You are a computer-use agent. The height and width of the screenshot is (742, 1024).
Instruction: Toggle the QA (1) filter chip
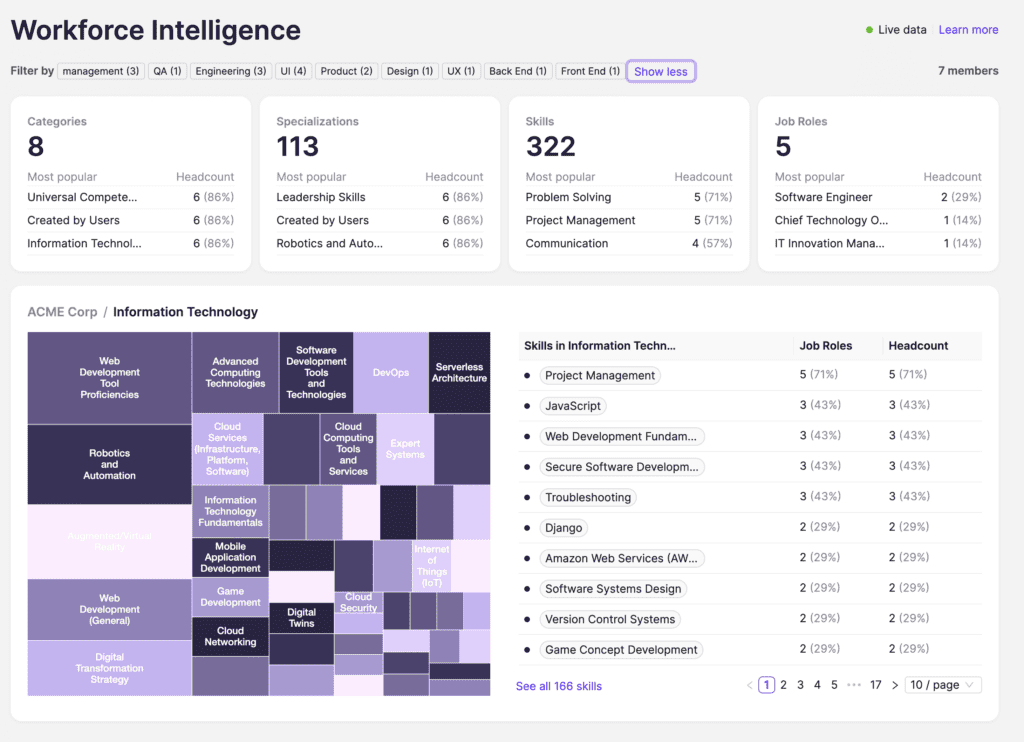tap(167, 70)
